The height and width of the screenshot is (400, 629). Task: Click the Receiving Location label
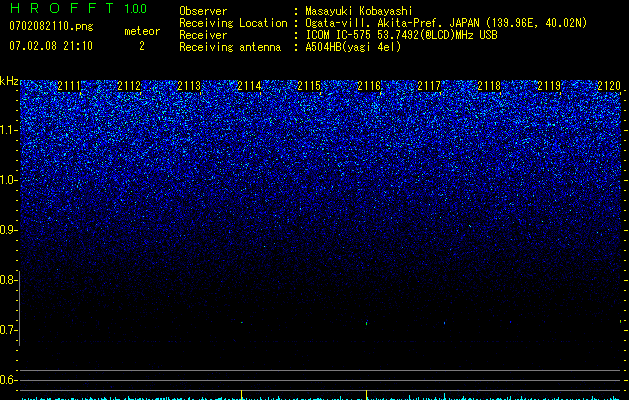pyautogui.click(x=233, y=23)
